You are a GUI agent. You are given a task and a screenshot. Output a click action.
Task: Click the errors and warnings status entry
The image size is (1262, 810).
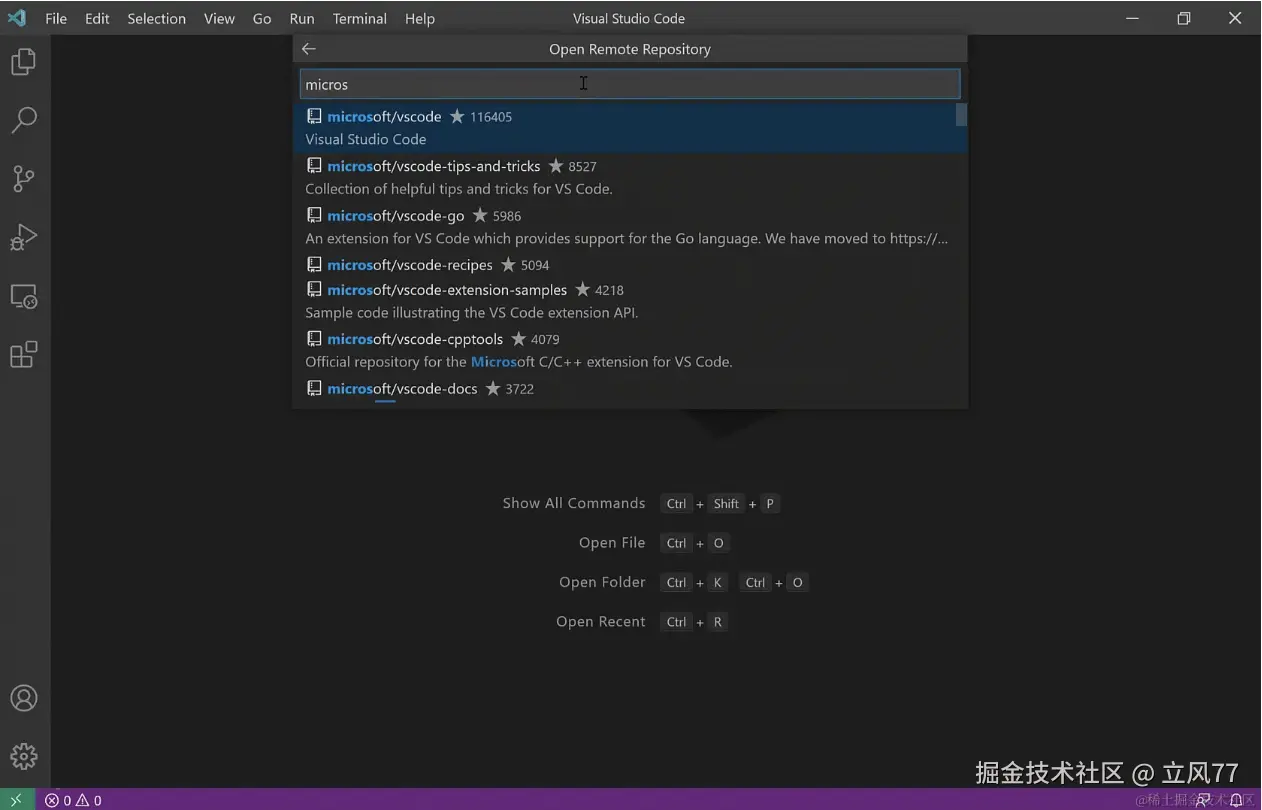coord(73,800)
